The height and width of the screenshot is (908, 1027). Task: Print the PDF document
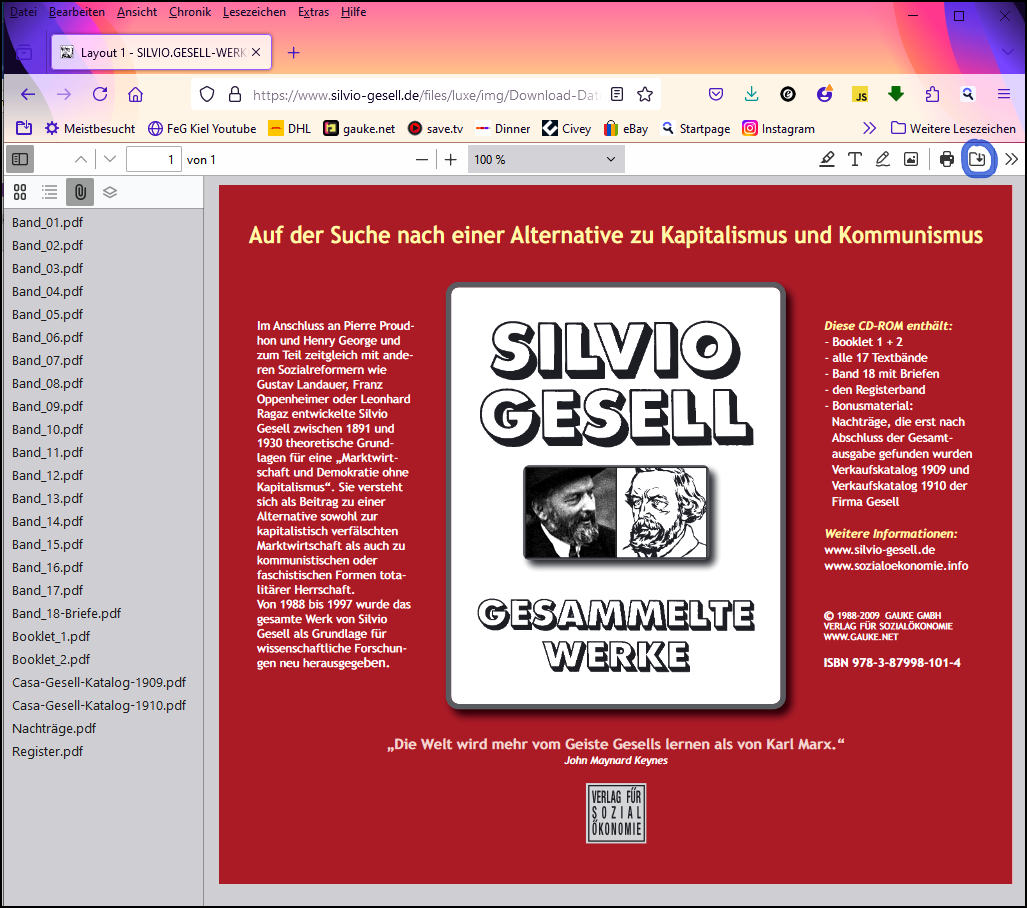pos(946,159)
